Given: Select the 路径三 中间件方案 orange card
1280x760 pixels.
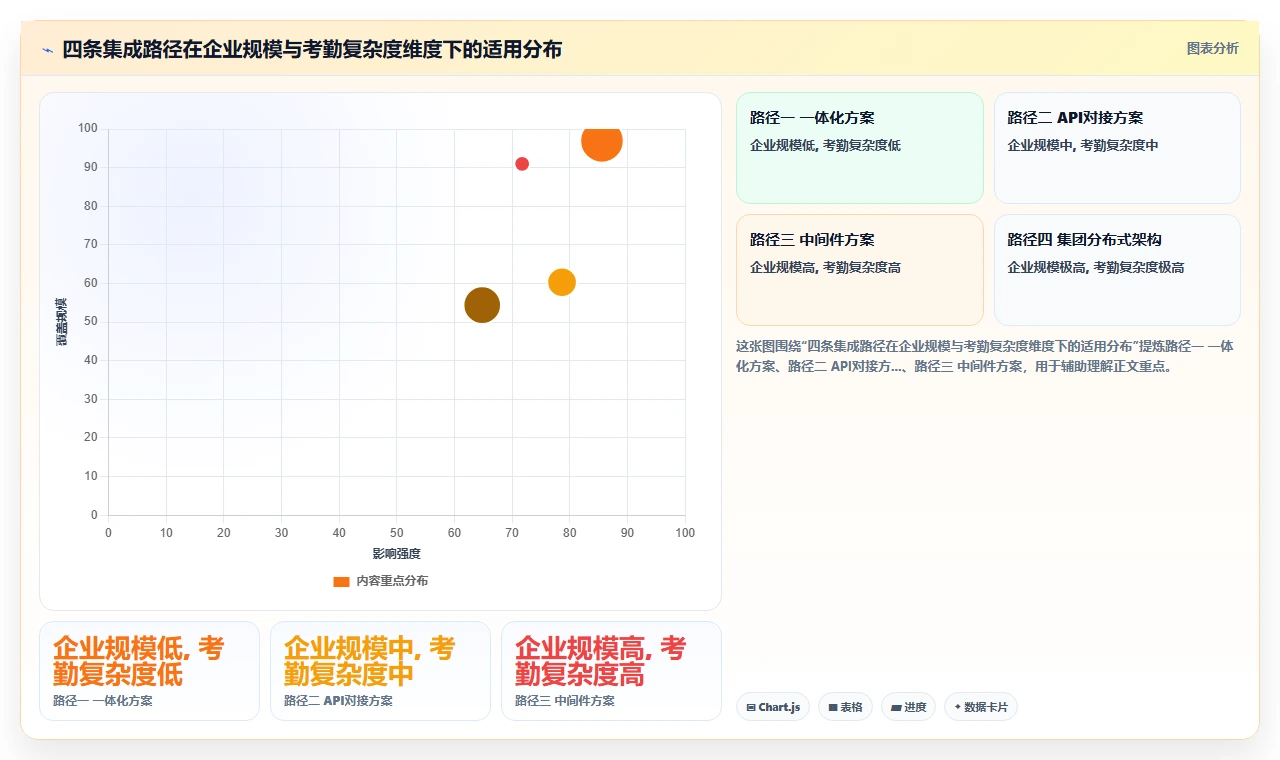Looking at the screenshot, I should point(860,270).
